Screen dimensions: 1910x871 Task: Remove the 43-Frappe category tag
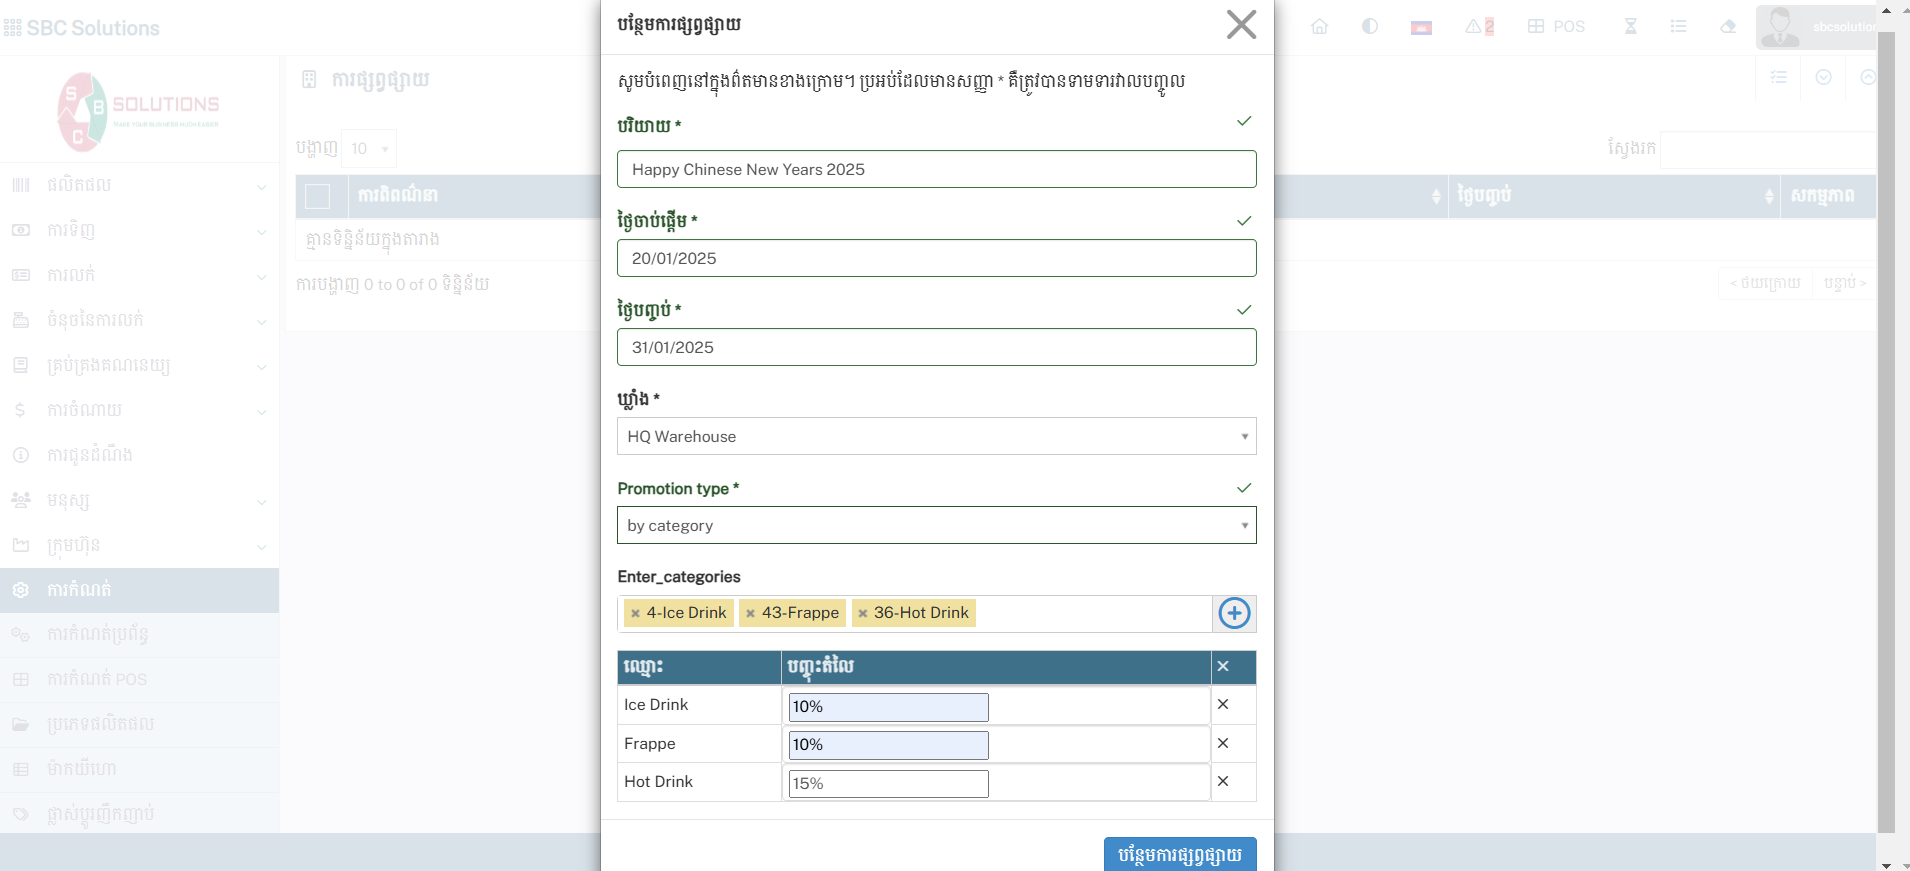click(x=750, y=614)
